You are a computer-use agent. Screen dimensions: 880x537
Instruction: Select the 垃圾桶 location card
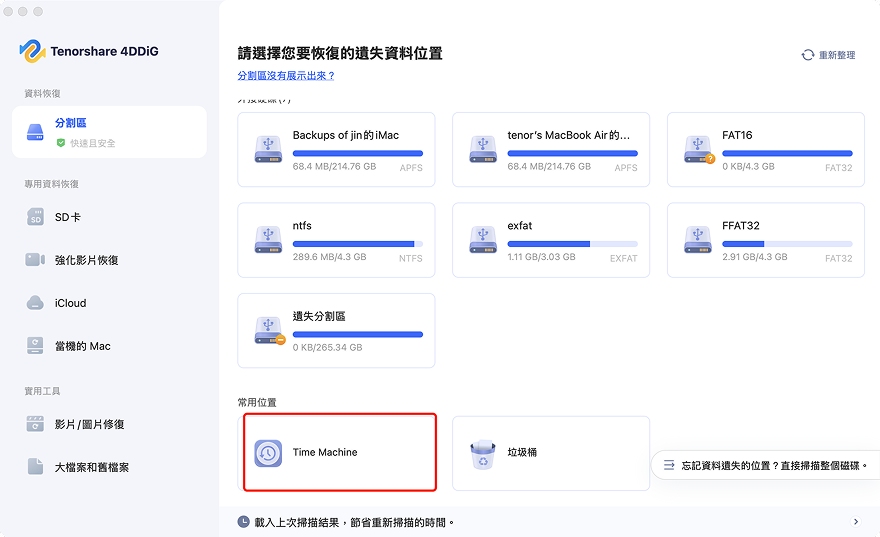coord(551,453)
